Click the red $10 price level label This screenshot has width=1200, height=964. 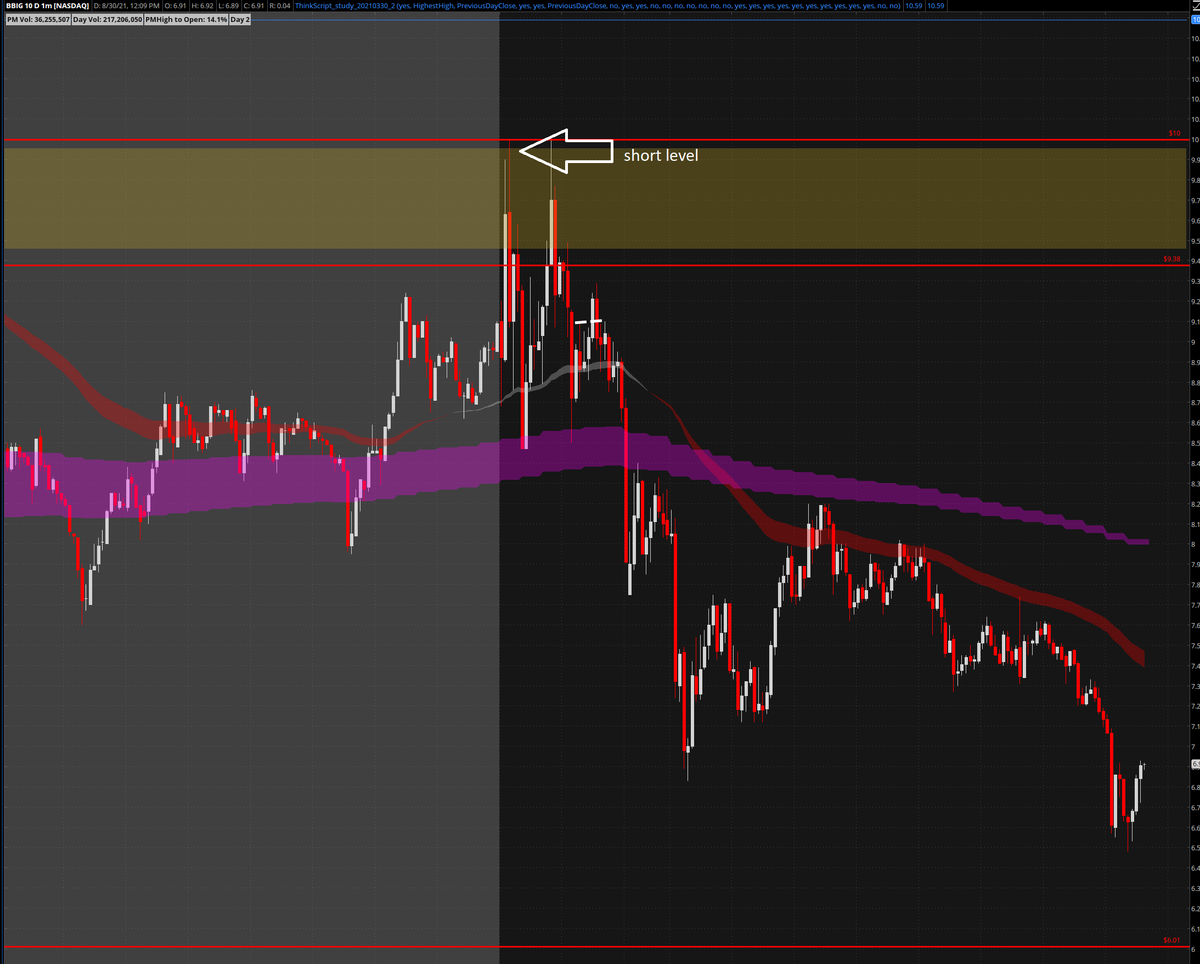click(1174, 133)
